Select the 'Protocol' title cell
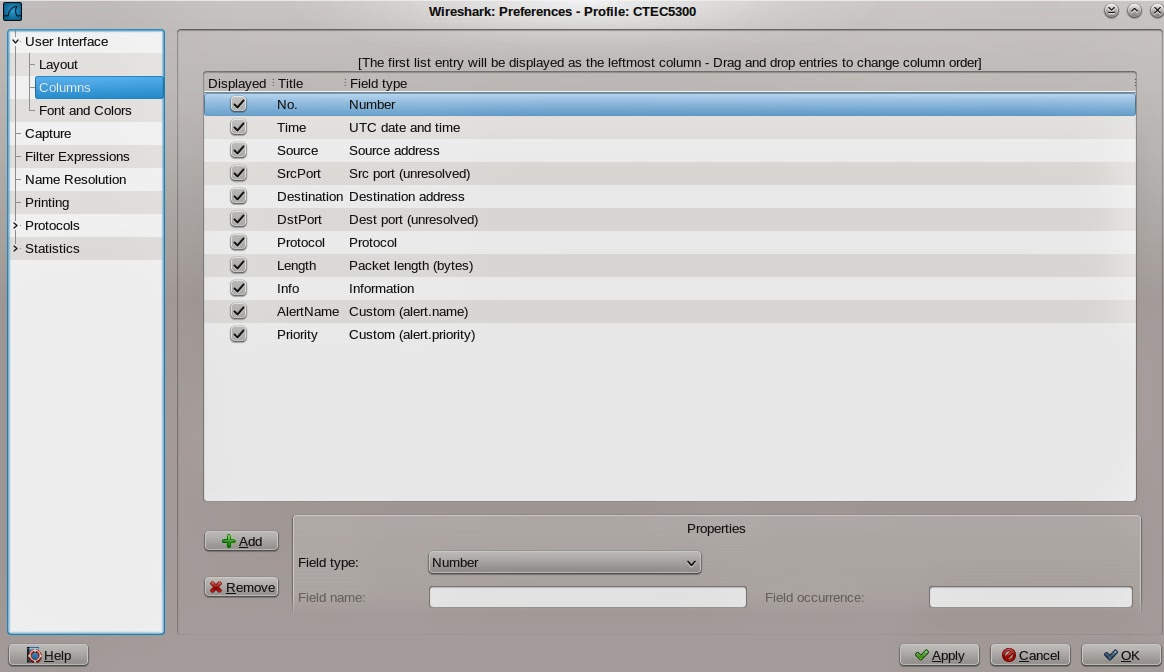This screenshot has height=672, width=1164. (301, 243)
